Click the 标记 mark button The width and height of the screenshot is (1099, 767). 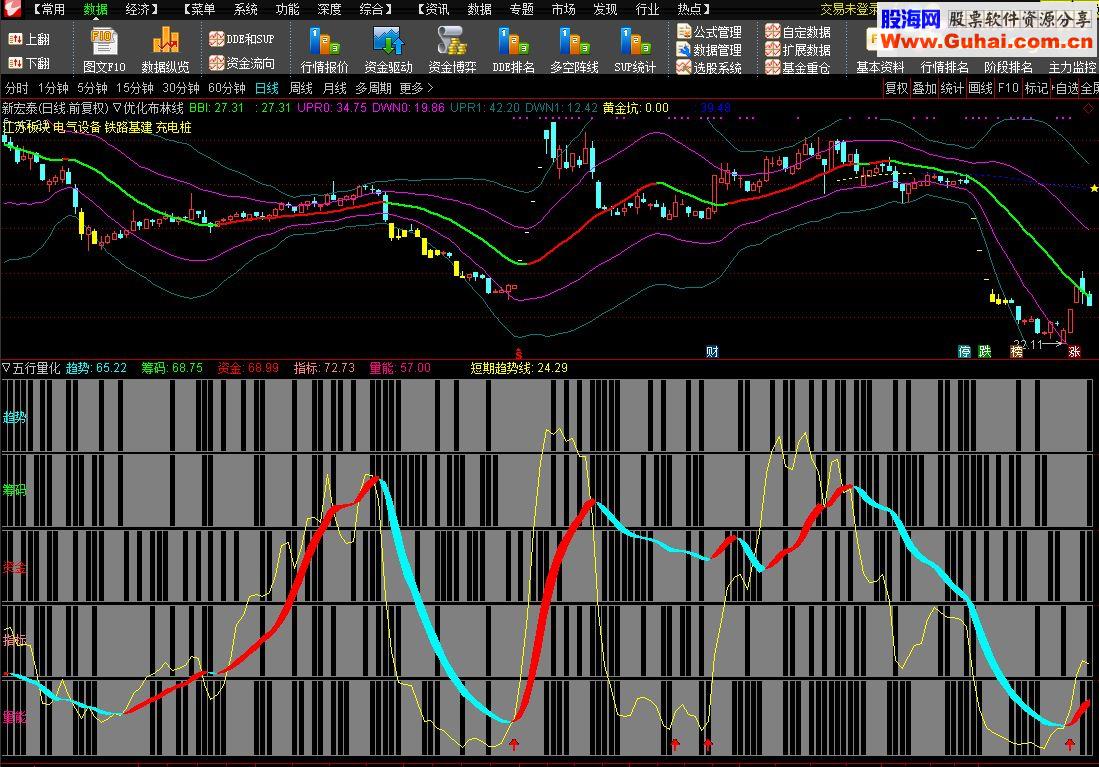point(1037,88)
